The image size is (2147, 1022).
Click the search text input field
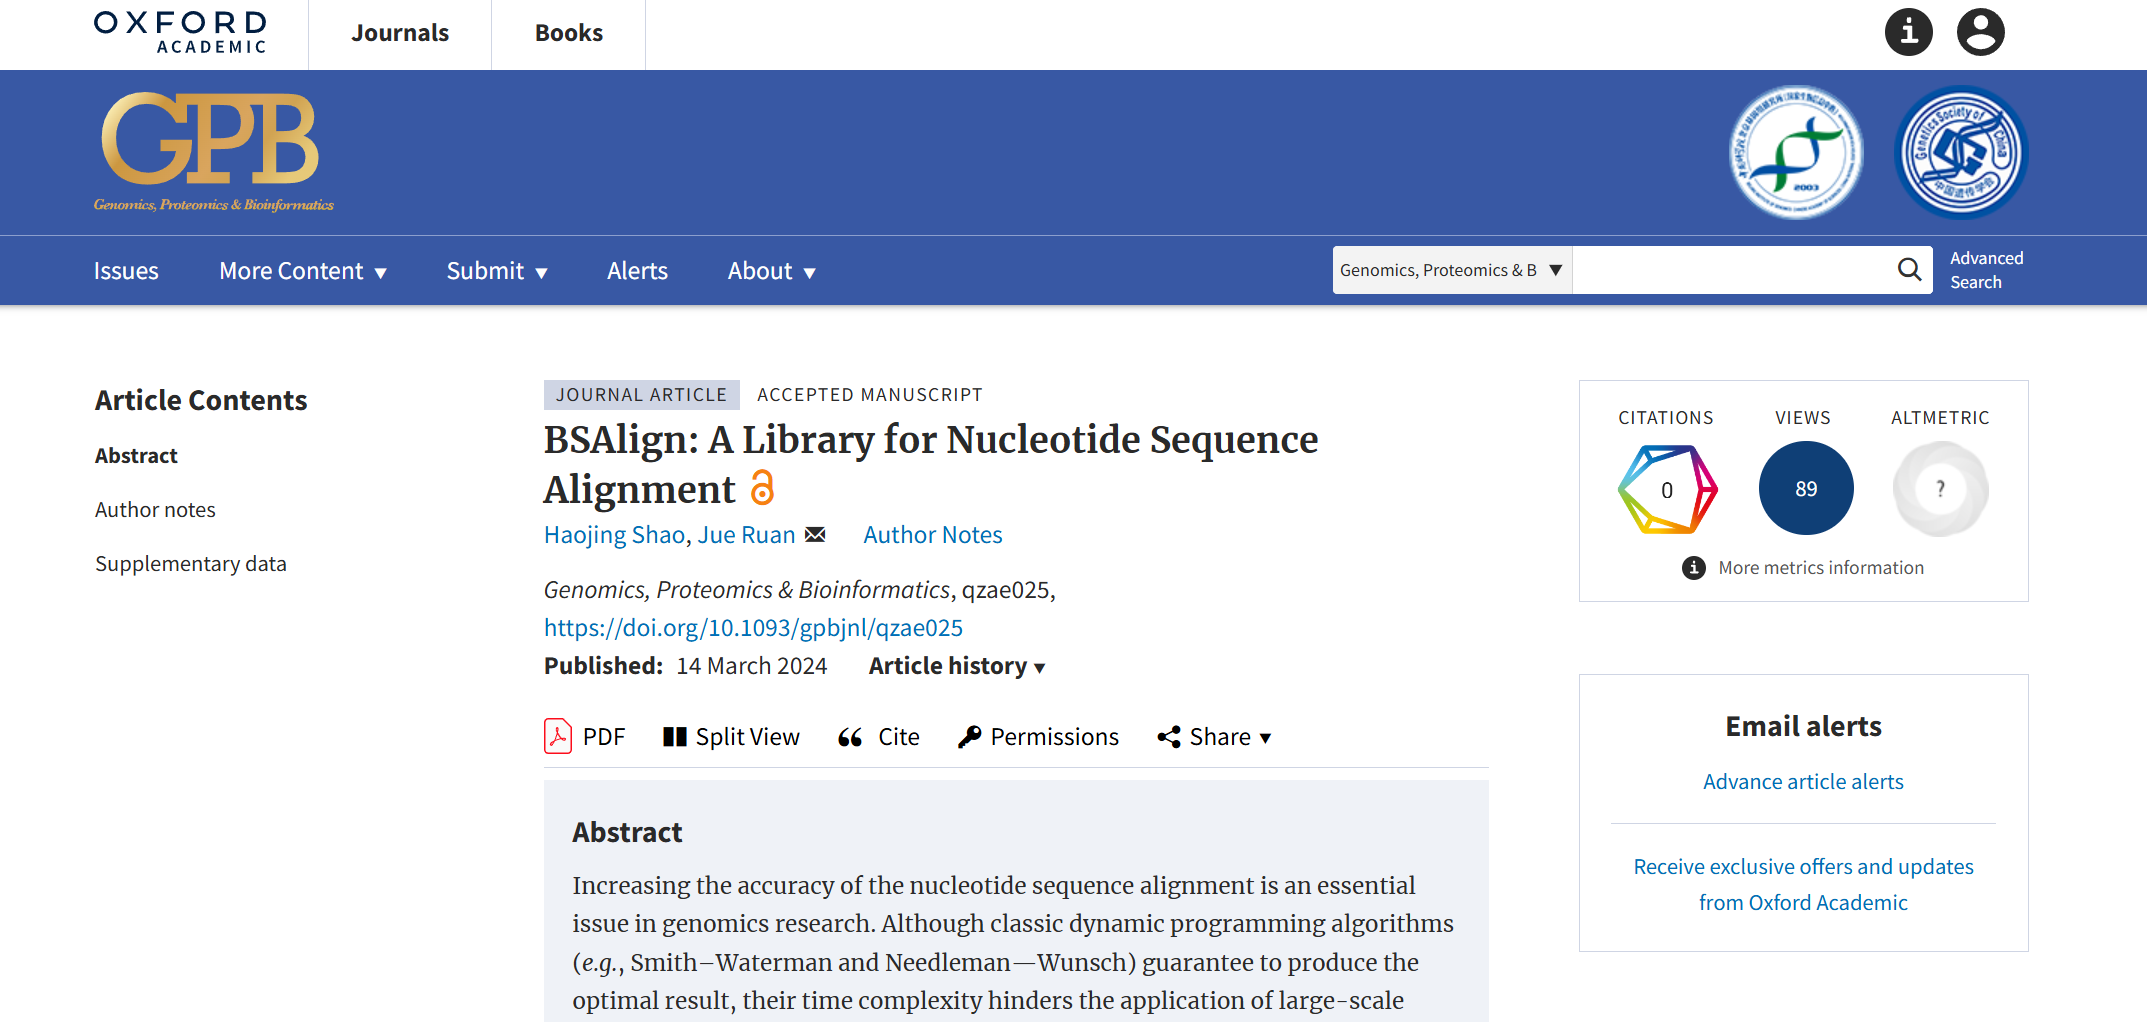point(1731,270)
